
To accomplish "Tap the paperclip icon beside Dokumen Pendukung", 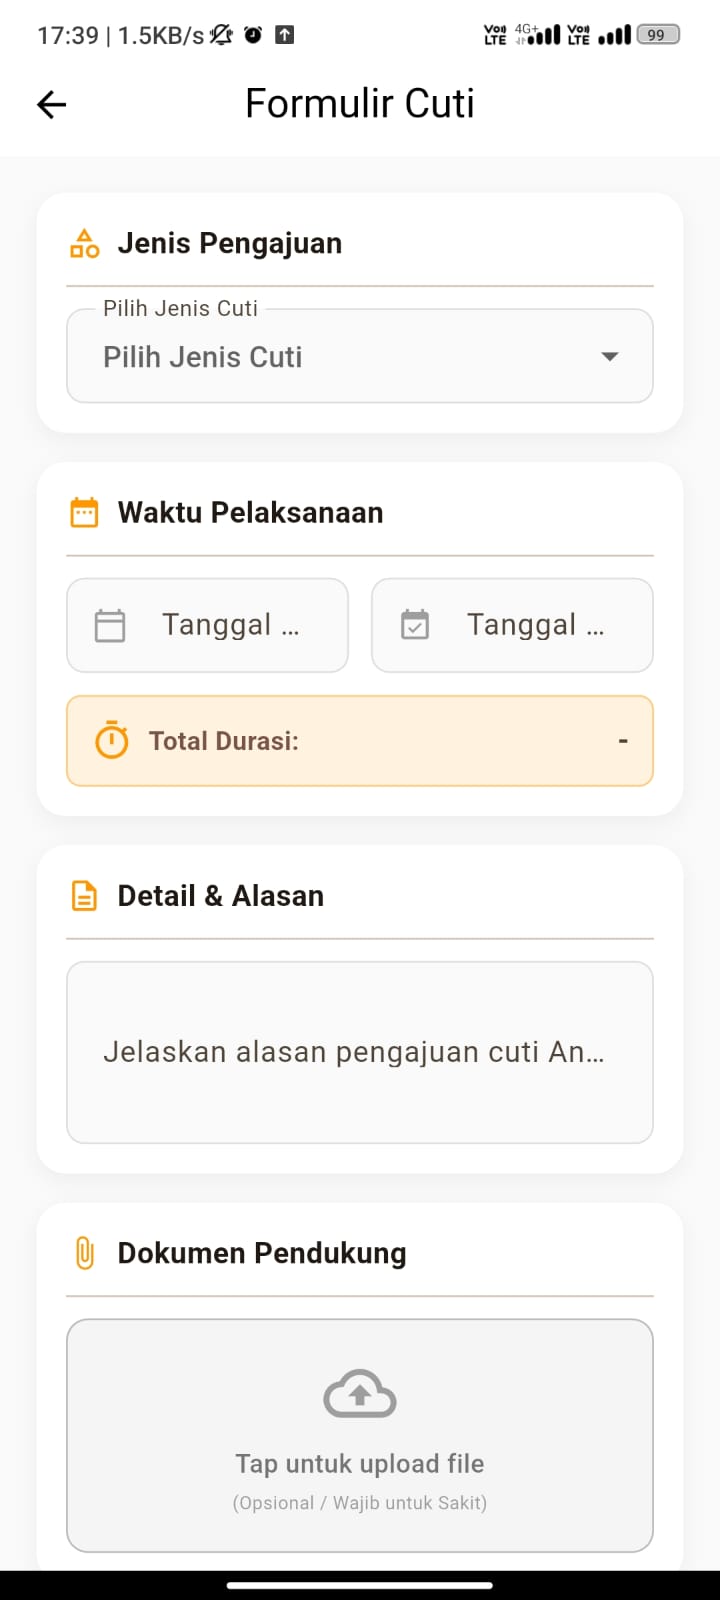I will [x=84, y=1252].
